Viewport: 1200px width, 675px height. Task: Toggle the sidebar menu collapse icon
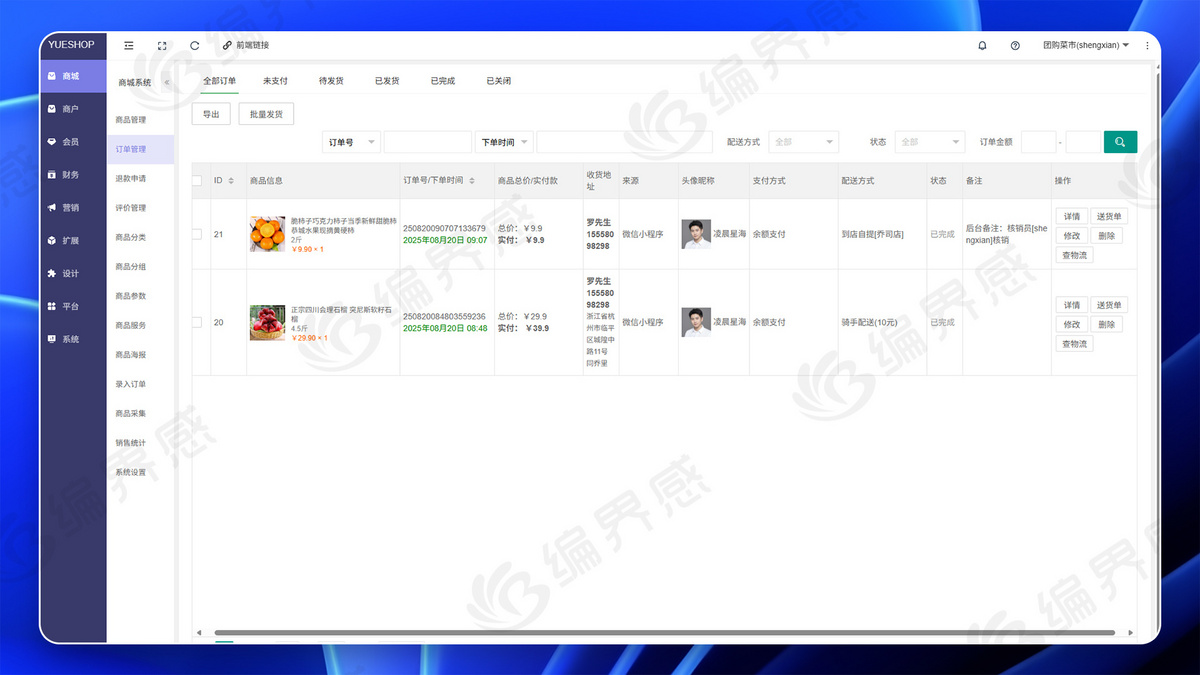point(129,45)
